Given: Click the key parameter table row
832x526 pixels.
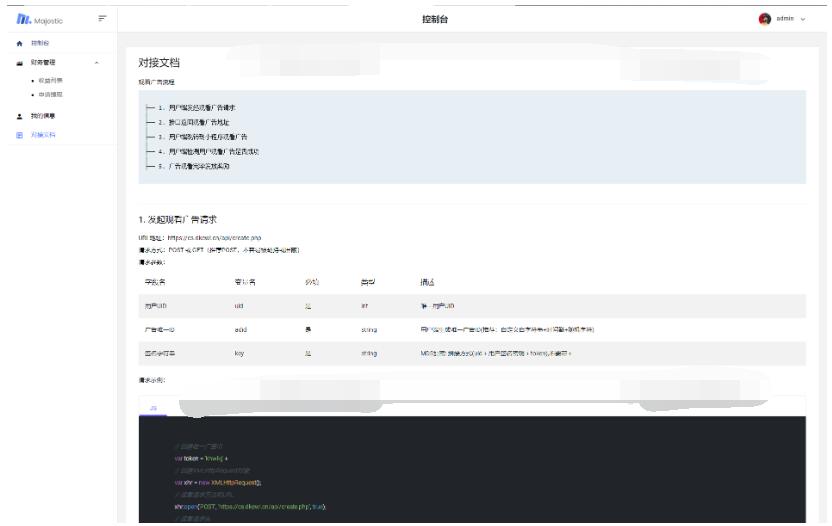Looking at the screenshot, I should click(x=470, y=354).
